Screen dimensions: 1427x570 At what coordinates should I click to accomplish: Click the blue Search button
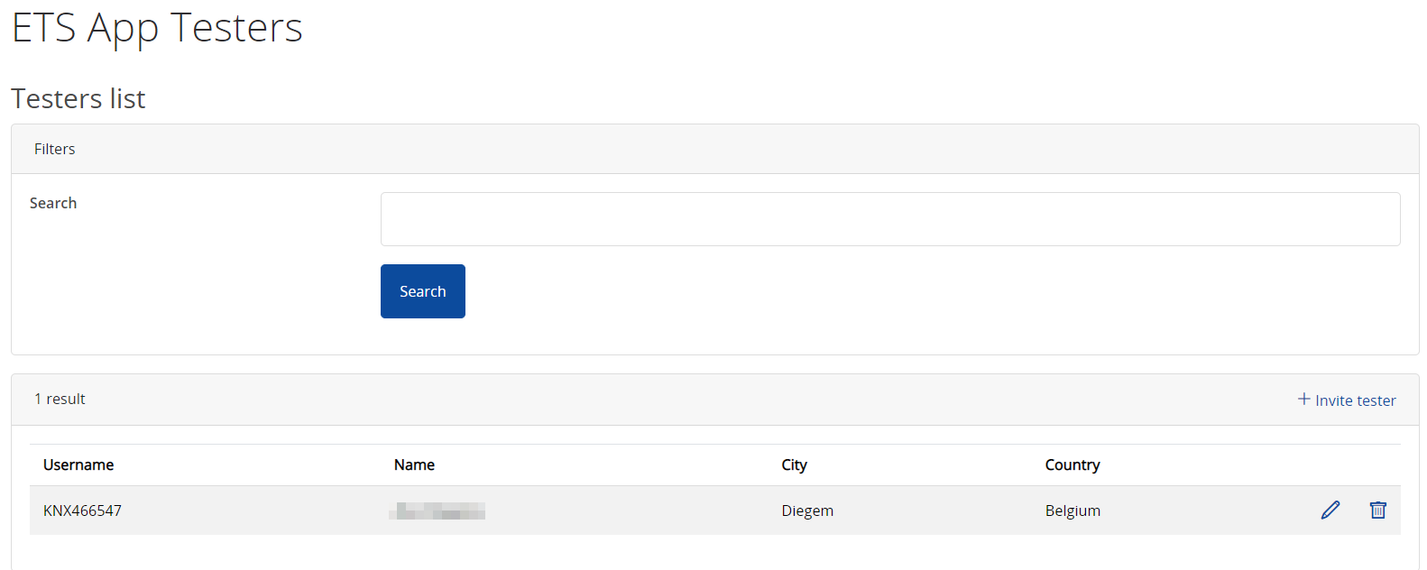coord(423,291)
